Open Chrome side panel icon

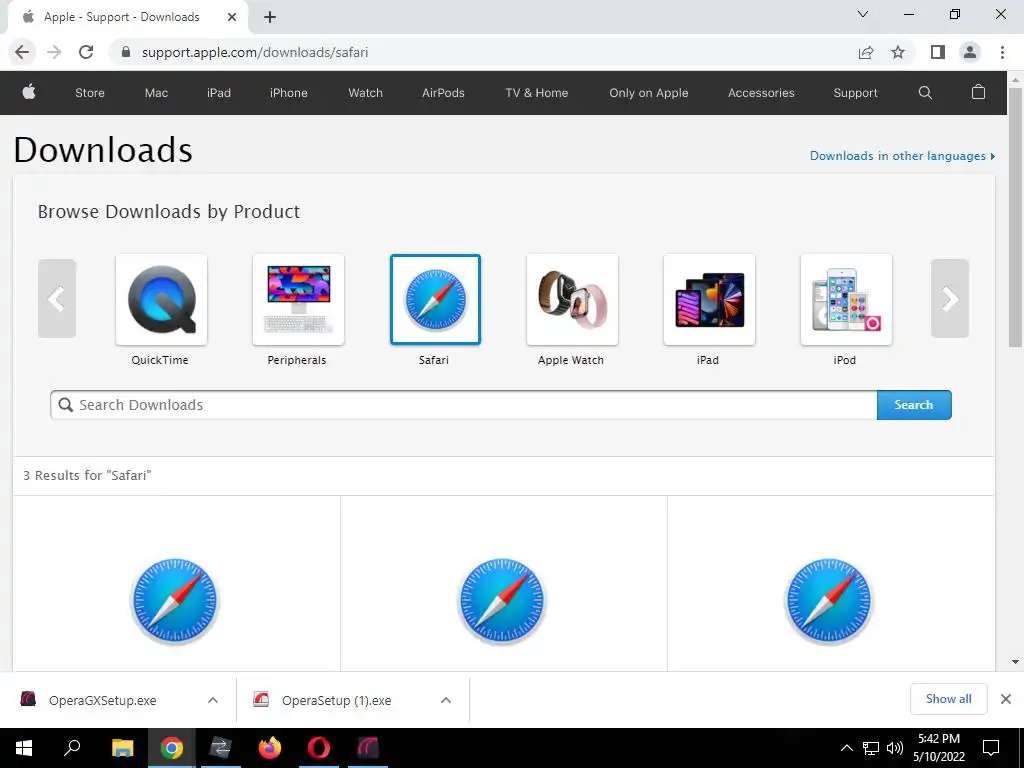938,52
